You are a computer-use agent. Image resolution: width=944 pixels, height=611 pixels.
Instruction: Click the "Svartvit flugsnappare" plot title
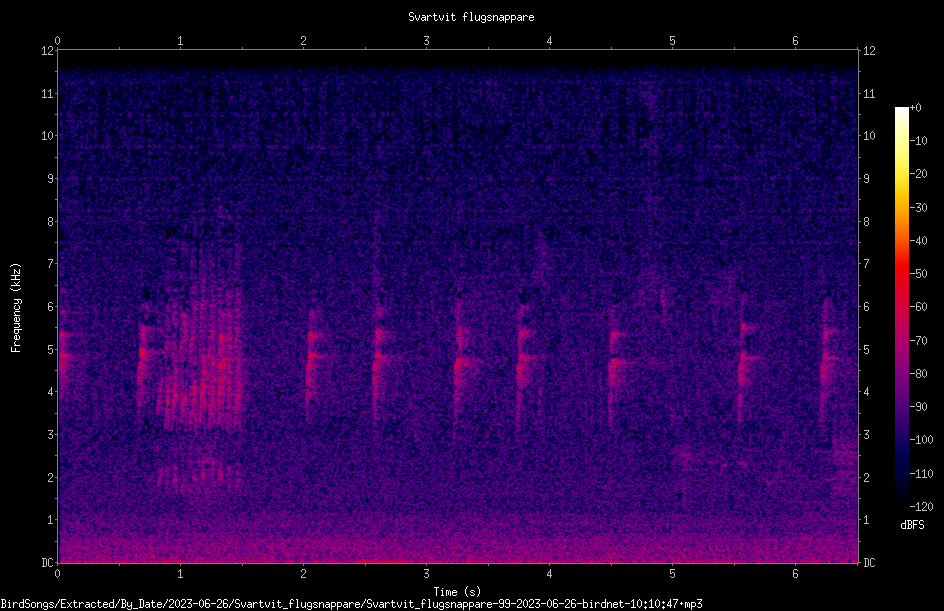[x=471, y=17]
